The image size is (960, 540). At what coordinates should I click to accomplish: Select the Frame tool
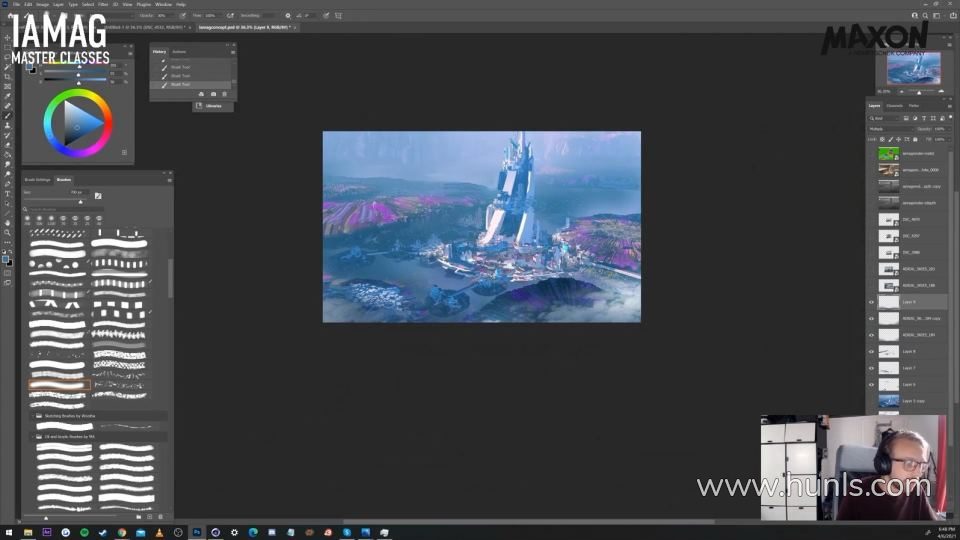[x=7, y=86]
